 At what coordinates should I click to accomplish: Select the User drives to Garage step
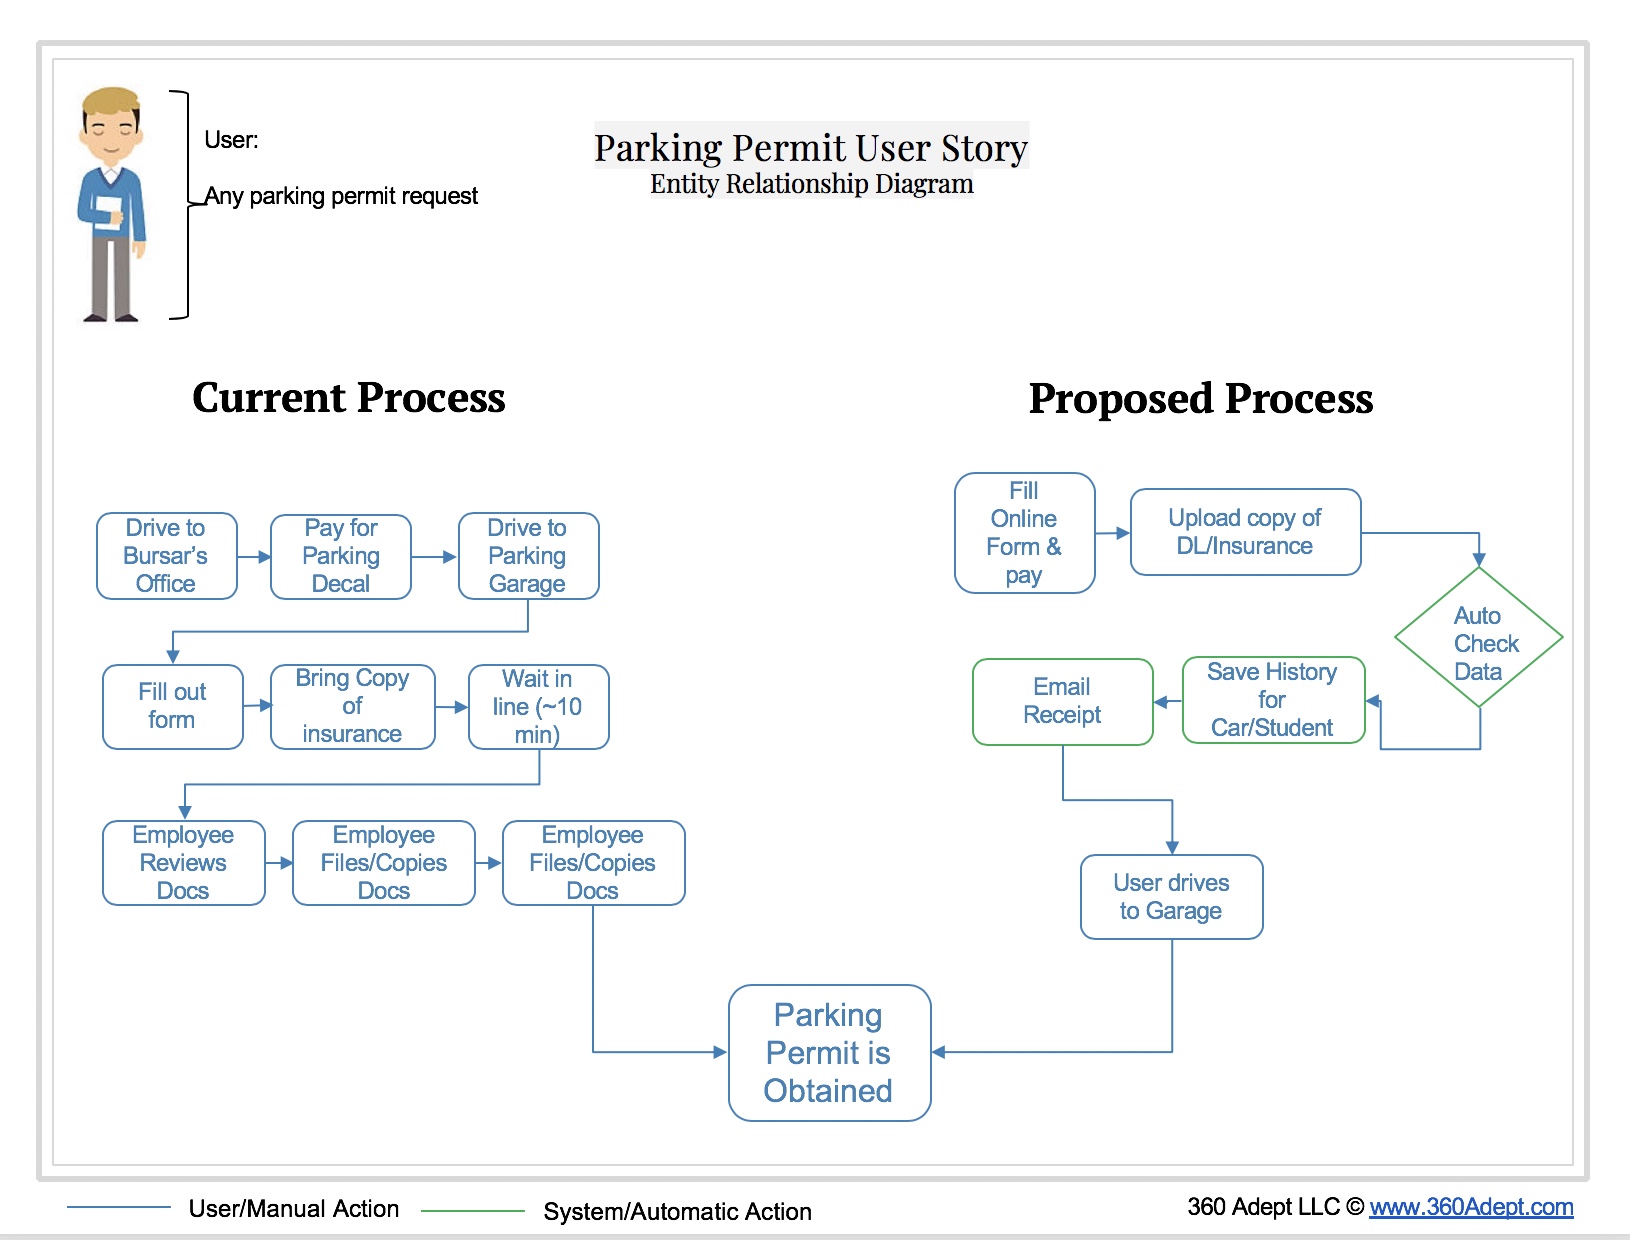click(1171, 897)
